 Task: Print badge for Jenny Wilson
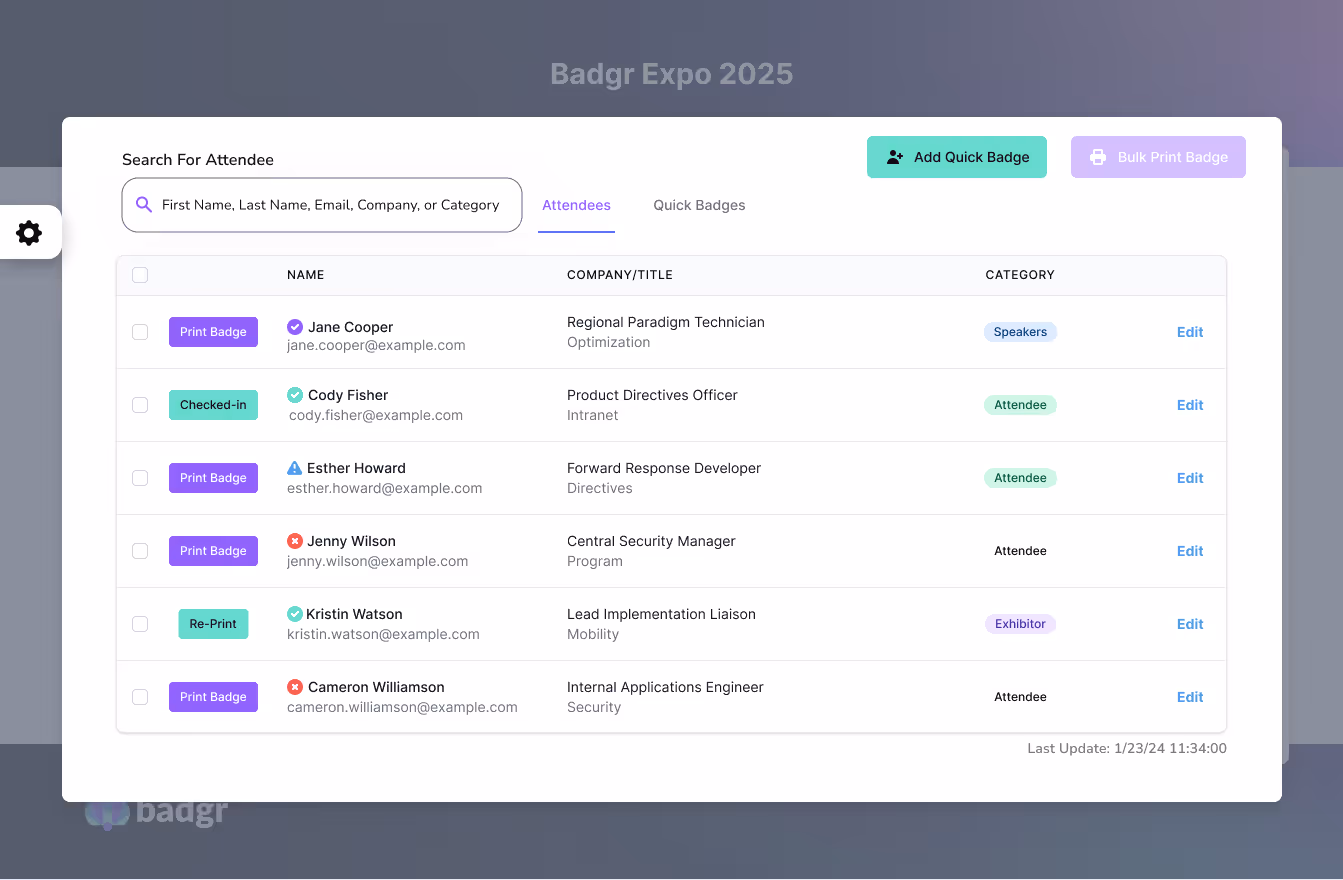pyautogui.click(x=213, y=551)
